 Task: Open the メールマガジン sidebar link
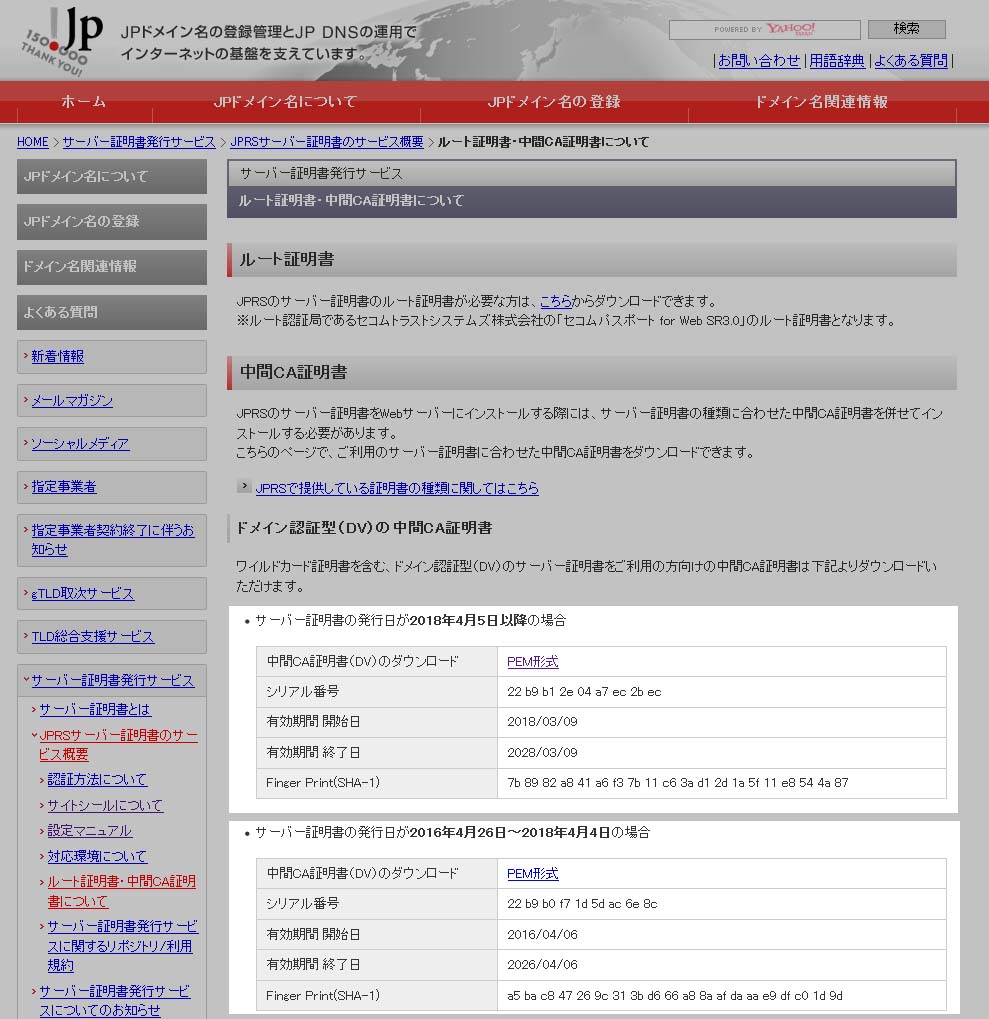coord(72,400)
